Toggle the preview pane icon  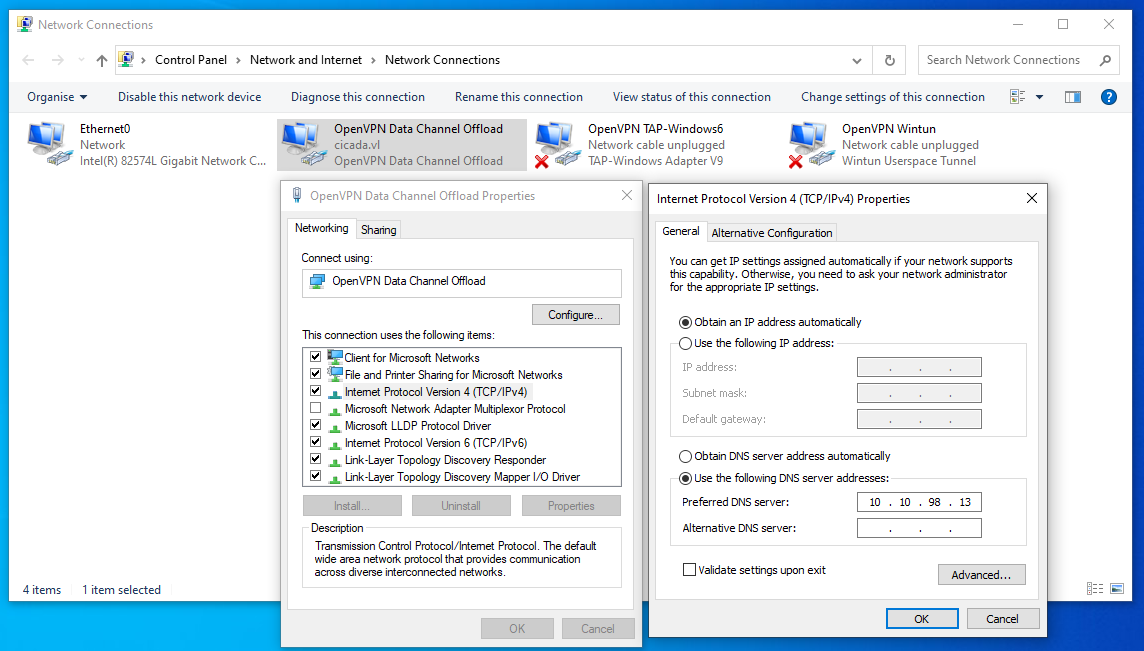1072,97
